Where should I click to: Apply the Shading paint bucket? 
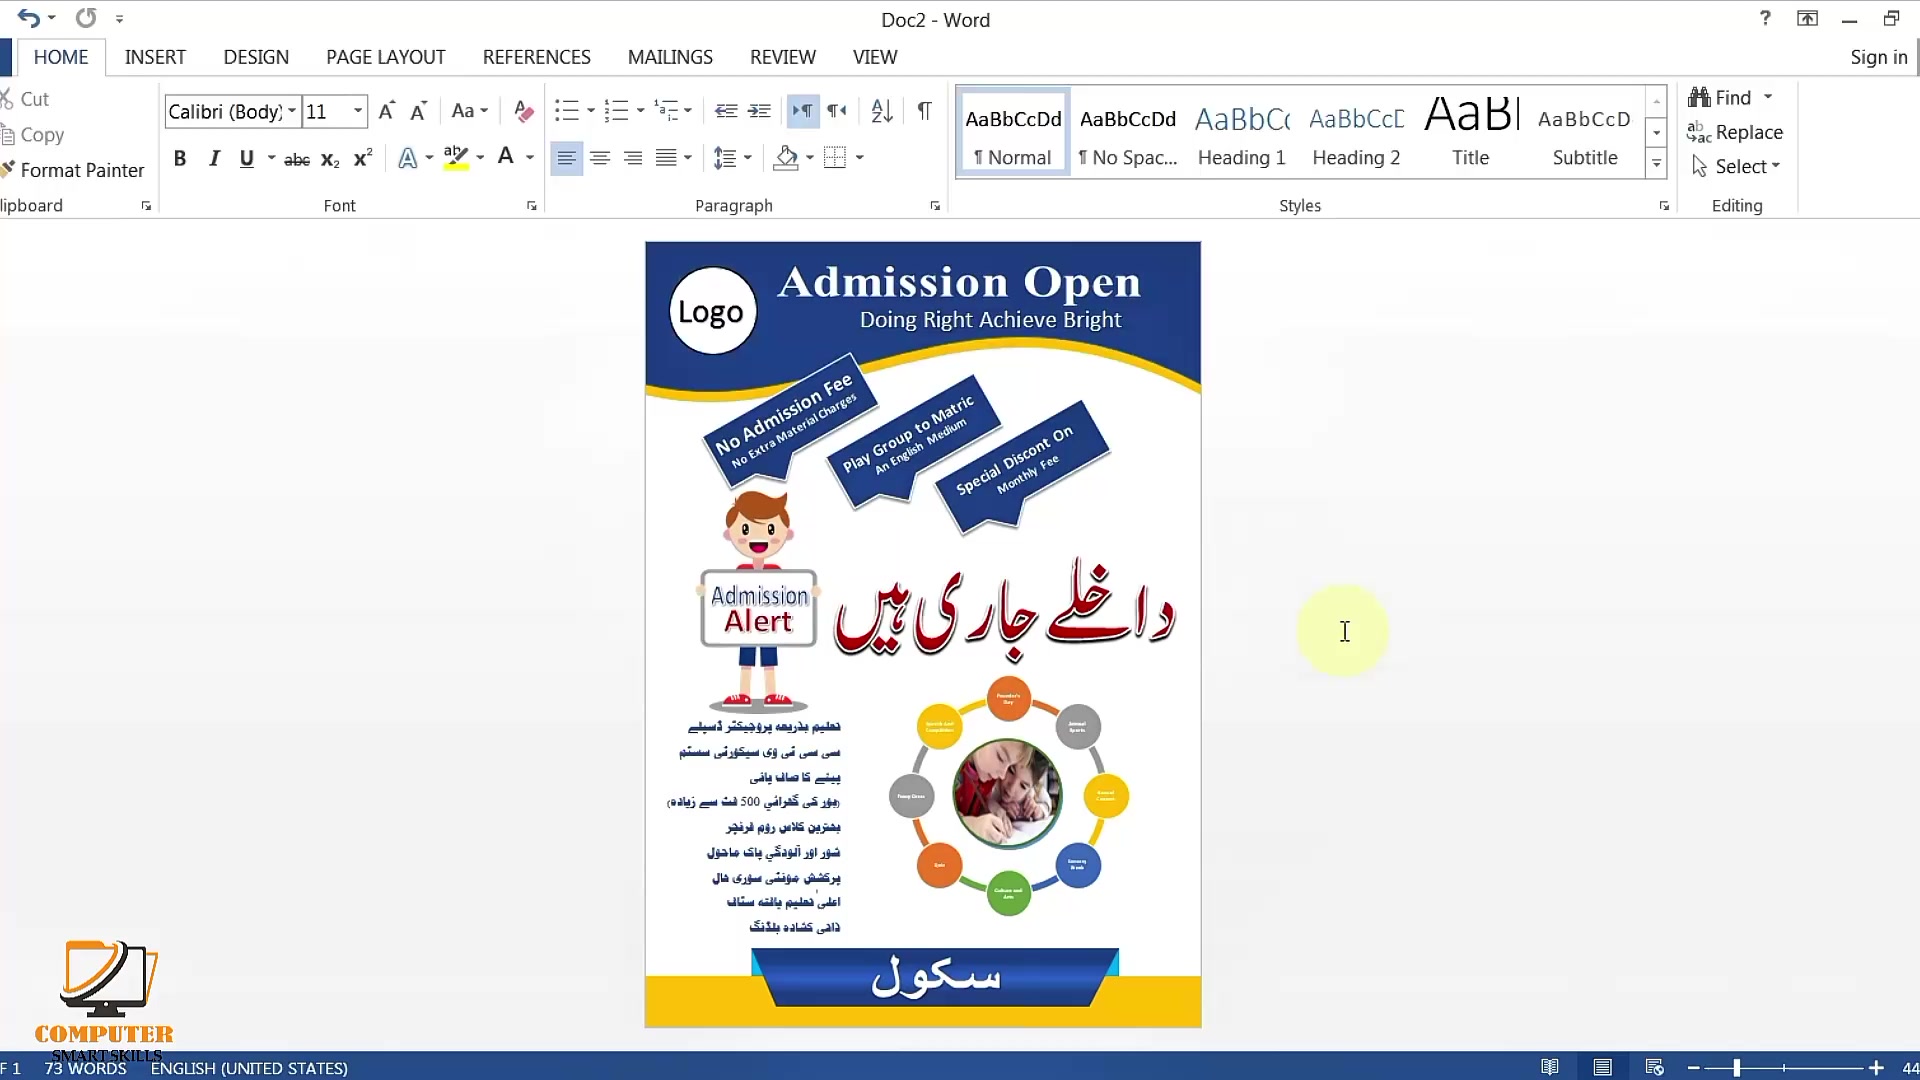click(x=787, y=158)
